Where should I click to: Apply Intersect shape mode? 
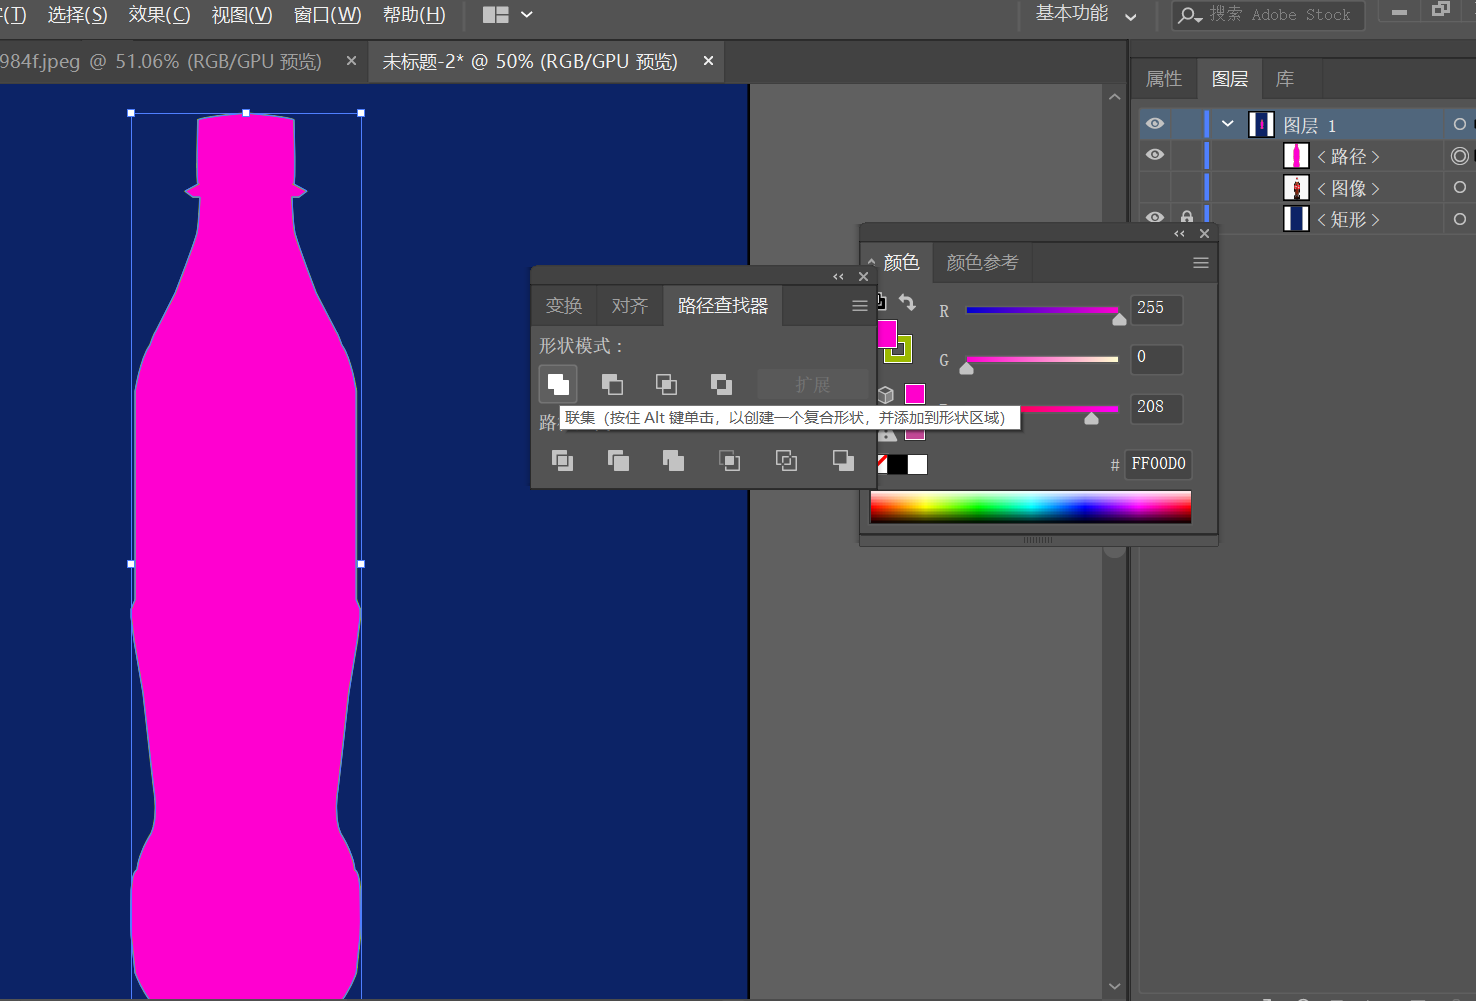(666, 384)
